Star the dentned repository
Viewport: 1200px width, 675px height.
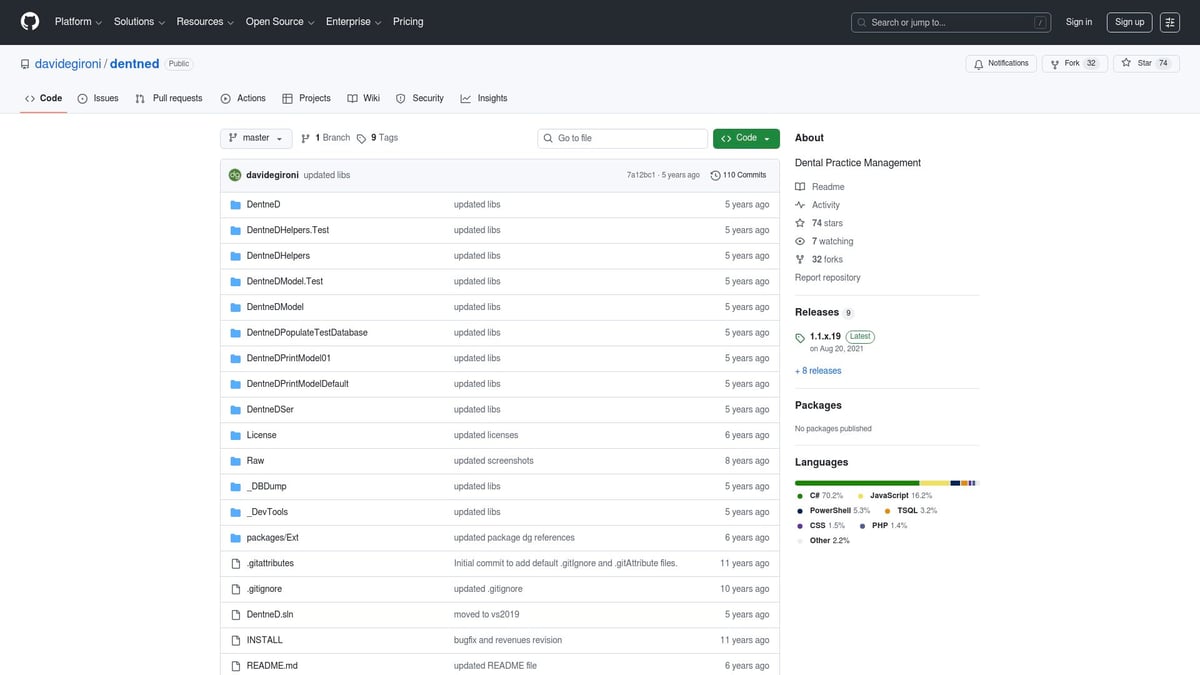pos(1145,63)
